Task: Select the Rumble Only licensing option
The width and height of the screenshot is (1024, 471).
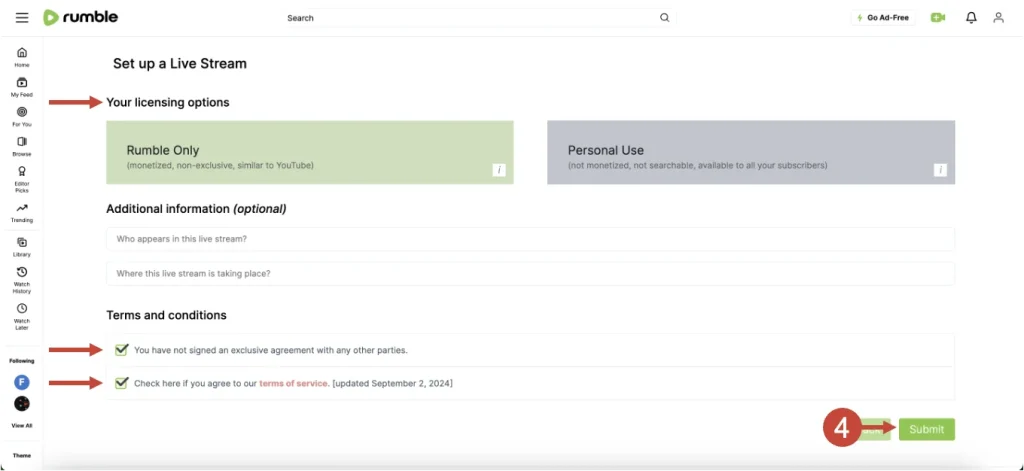Action: pyautogui.click(x=309, y=152)
